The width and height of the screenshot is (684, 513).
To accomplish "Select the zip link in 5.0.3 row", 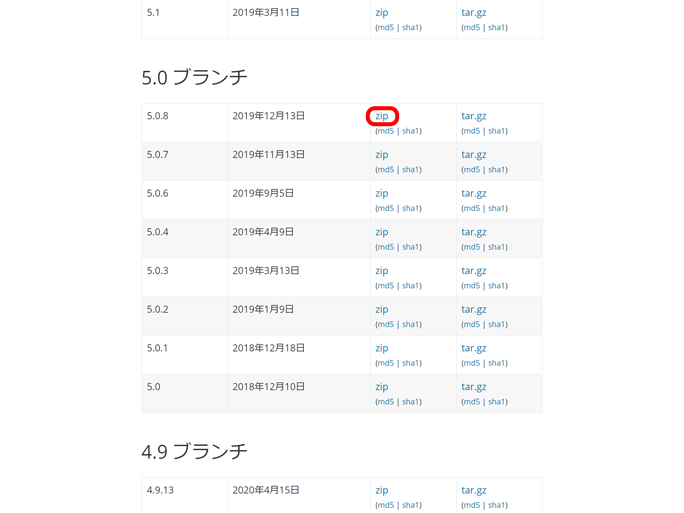I will pos(382,271).
